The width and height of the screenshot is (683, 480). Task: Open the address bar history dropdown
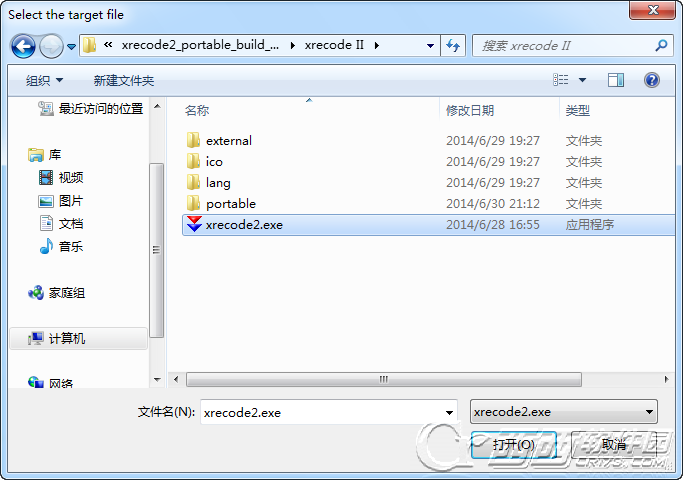[430, 46]
